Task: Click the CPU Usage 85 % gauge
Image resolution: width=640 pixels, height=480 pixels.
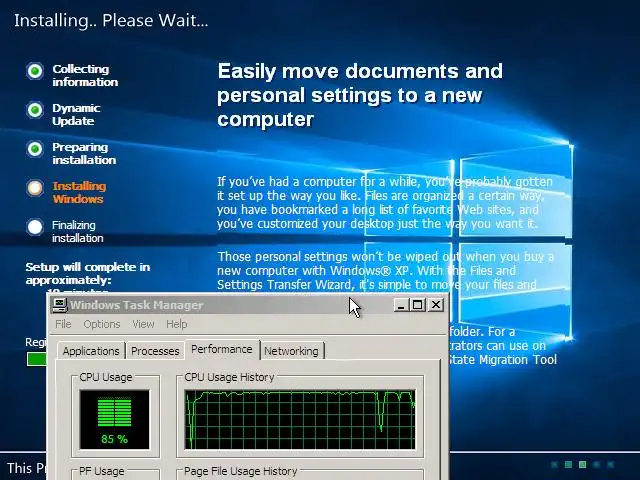Action: [115, 420]
